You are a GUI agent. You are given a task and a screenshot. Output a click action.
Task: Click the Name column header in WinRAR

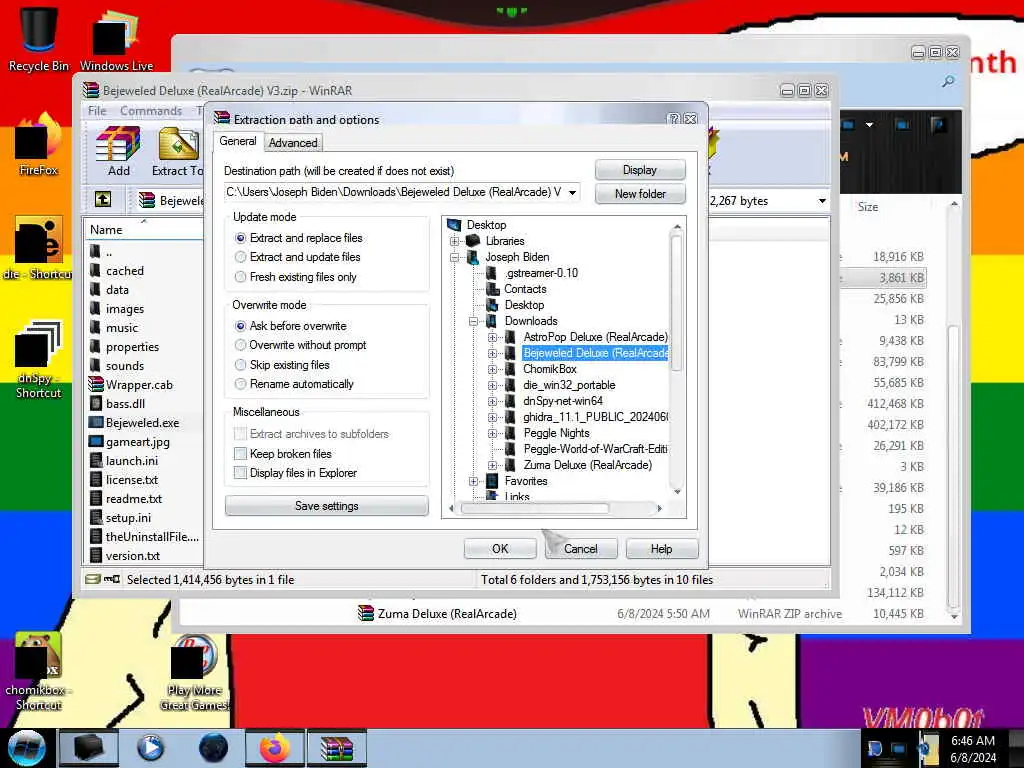coord(144,230)
